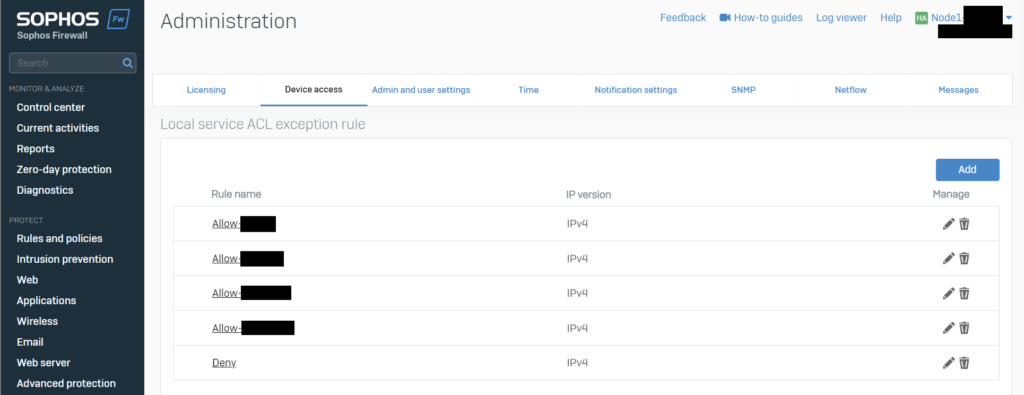Open the Netflow tab

pos(850,90)
